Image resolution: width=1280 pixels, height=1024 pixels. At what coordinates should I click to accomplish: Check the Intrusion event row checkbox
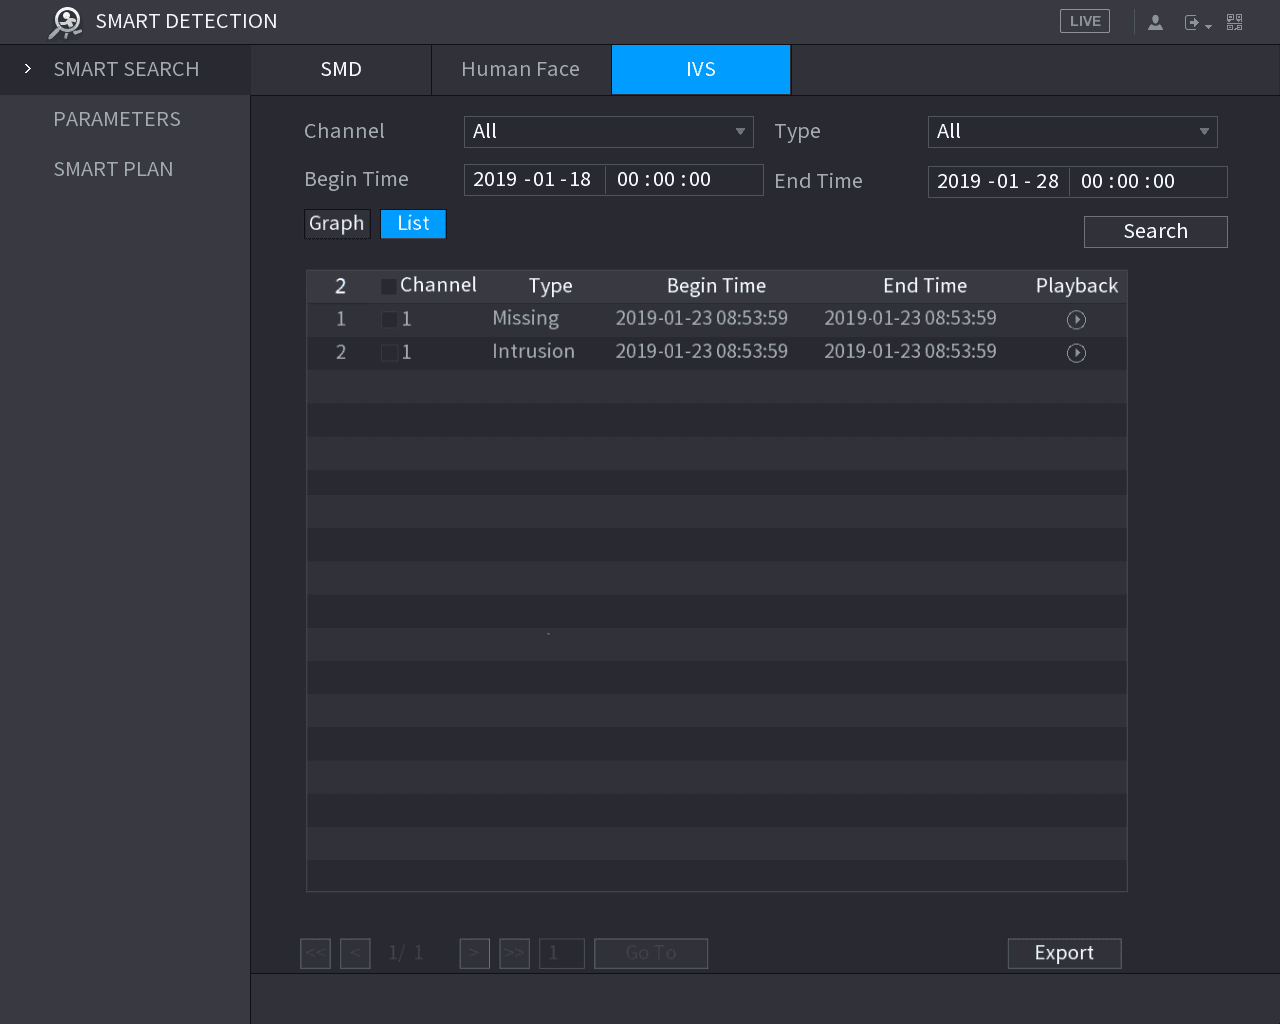[389, 353]
